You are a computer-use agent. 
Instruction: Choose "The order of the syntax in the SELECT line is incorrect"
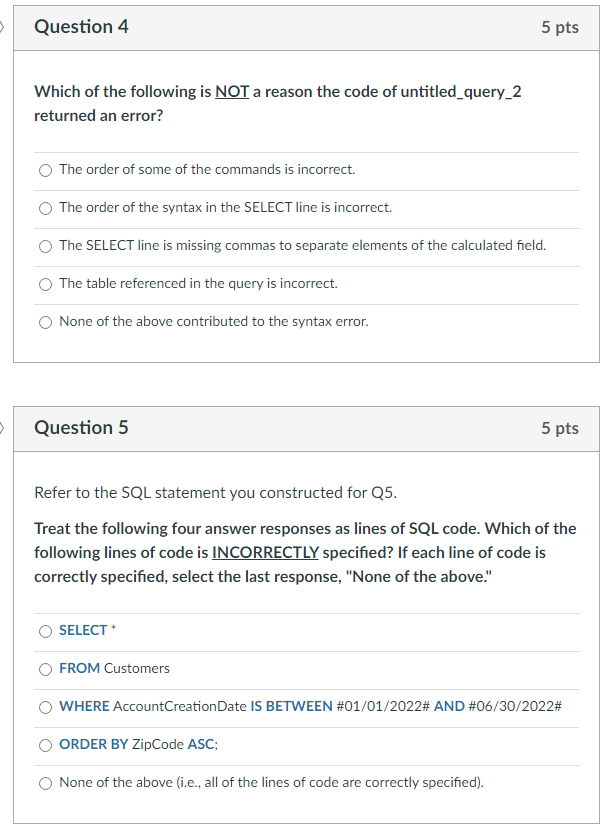point(45,207)
